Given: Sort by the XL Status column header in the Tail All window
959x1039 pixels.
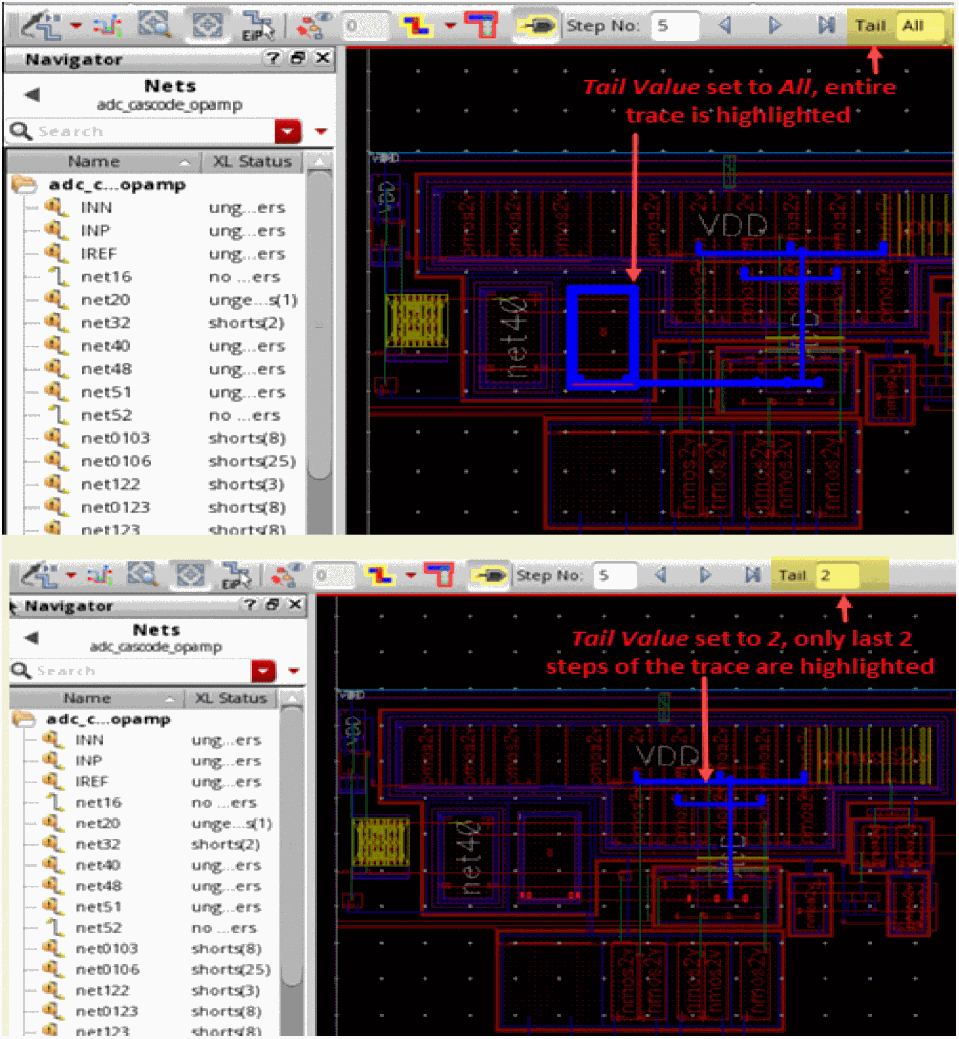Looking at the screenshot, I should click(252, 161).
